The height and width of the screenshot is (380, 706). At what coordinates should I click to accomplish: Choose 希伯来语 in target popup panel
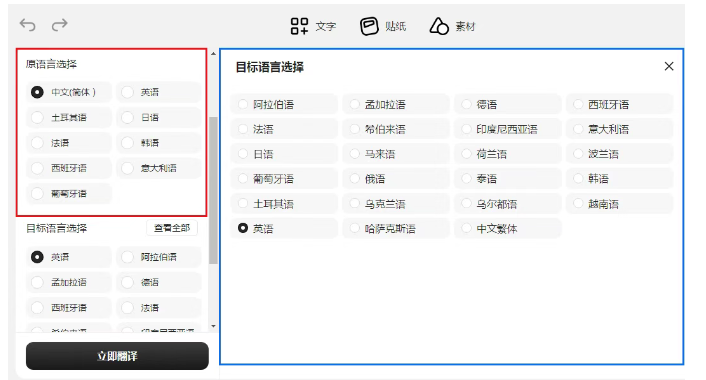396,129
